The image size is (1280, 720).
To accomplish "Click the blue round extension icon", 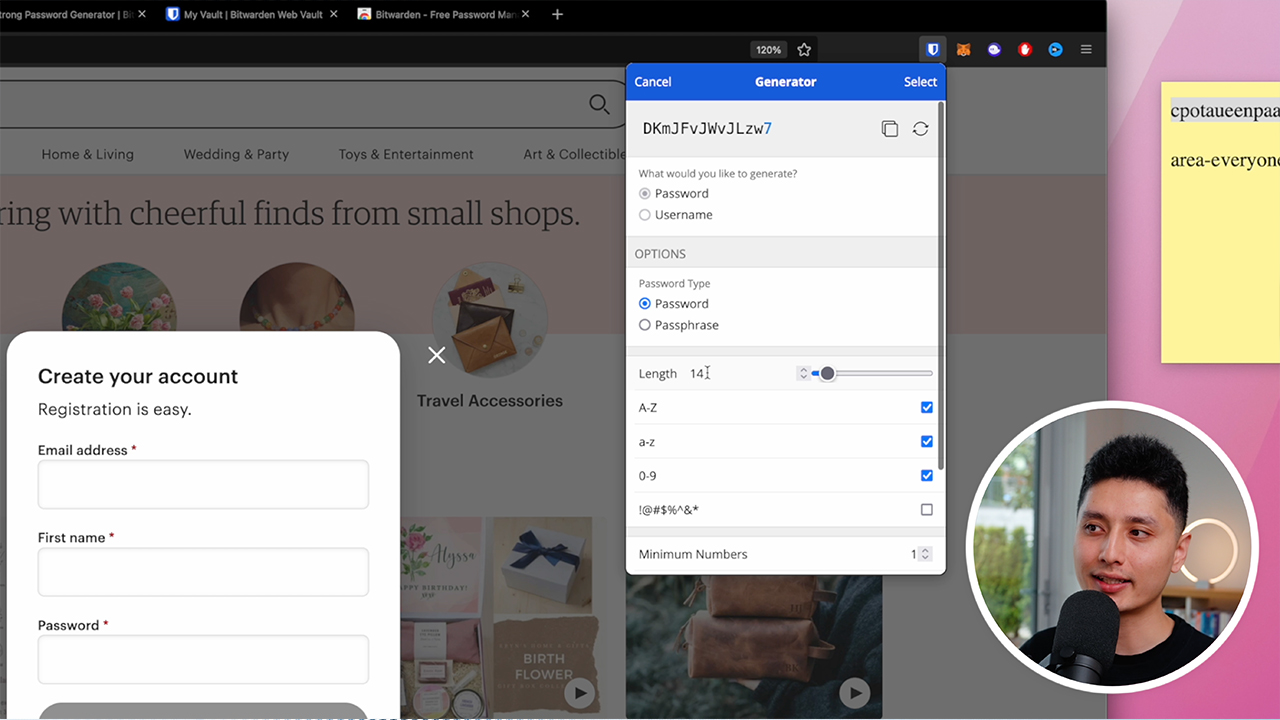I will [1055, 49].
